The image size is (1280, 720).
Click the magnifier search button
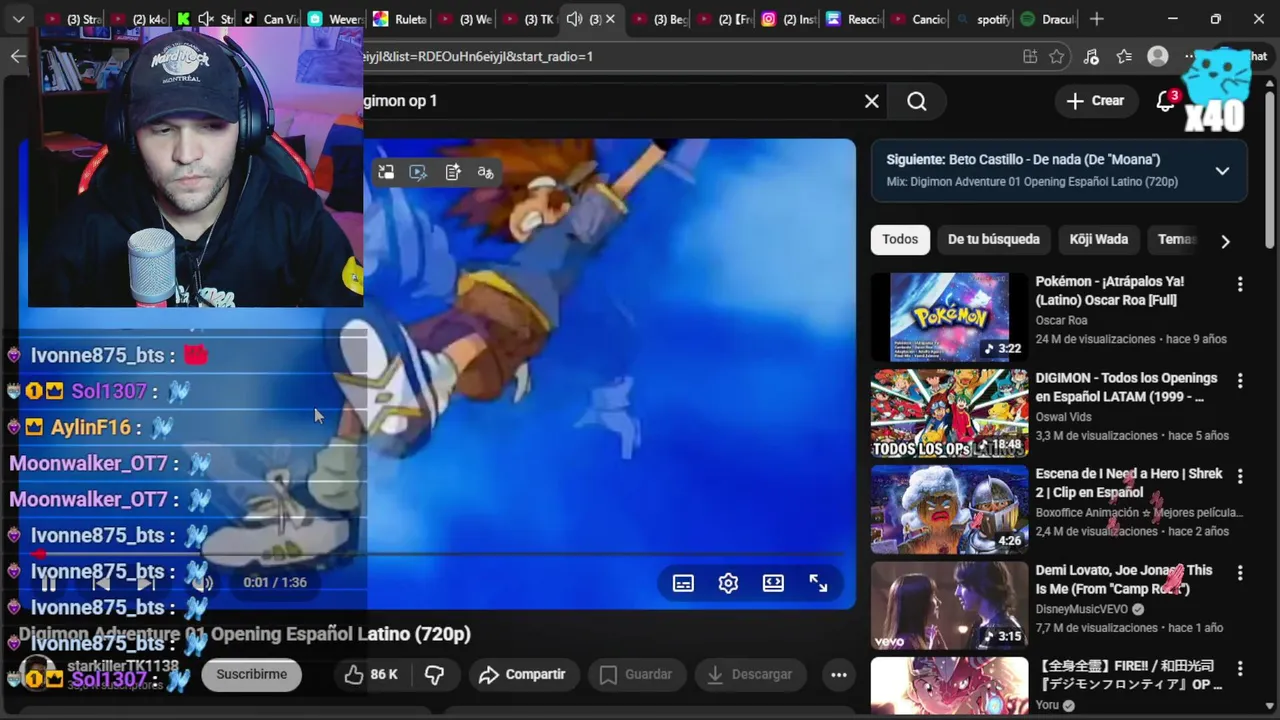point(917,101)
